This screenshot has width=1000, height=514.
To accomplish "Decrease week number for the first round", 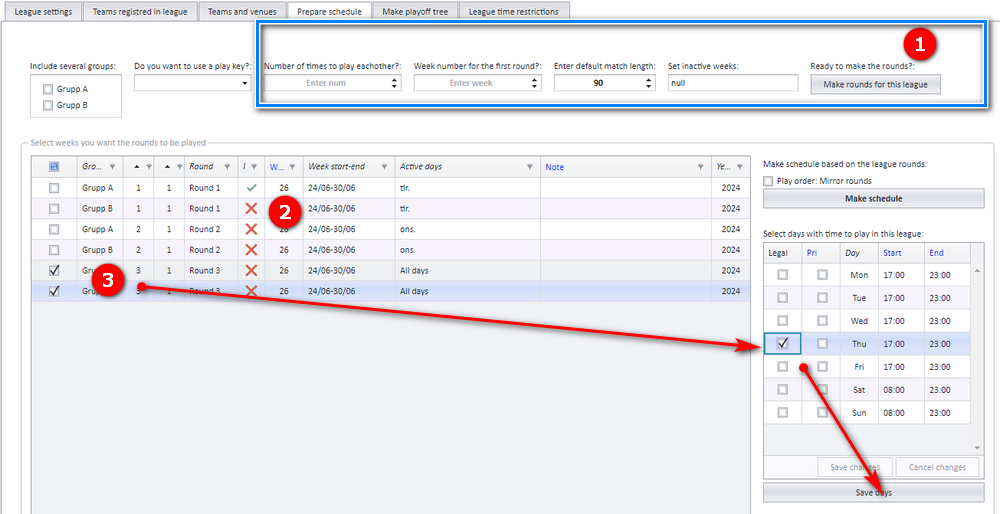I will point(534,87).
